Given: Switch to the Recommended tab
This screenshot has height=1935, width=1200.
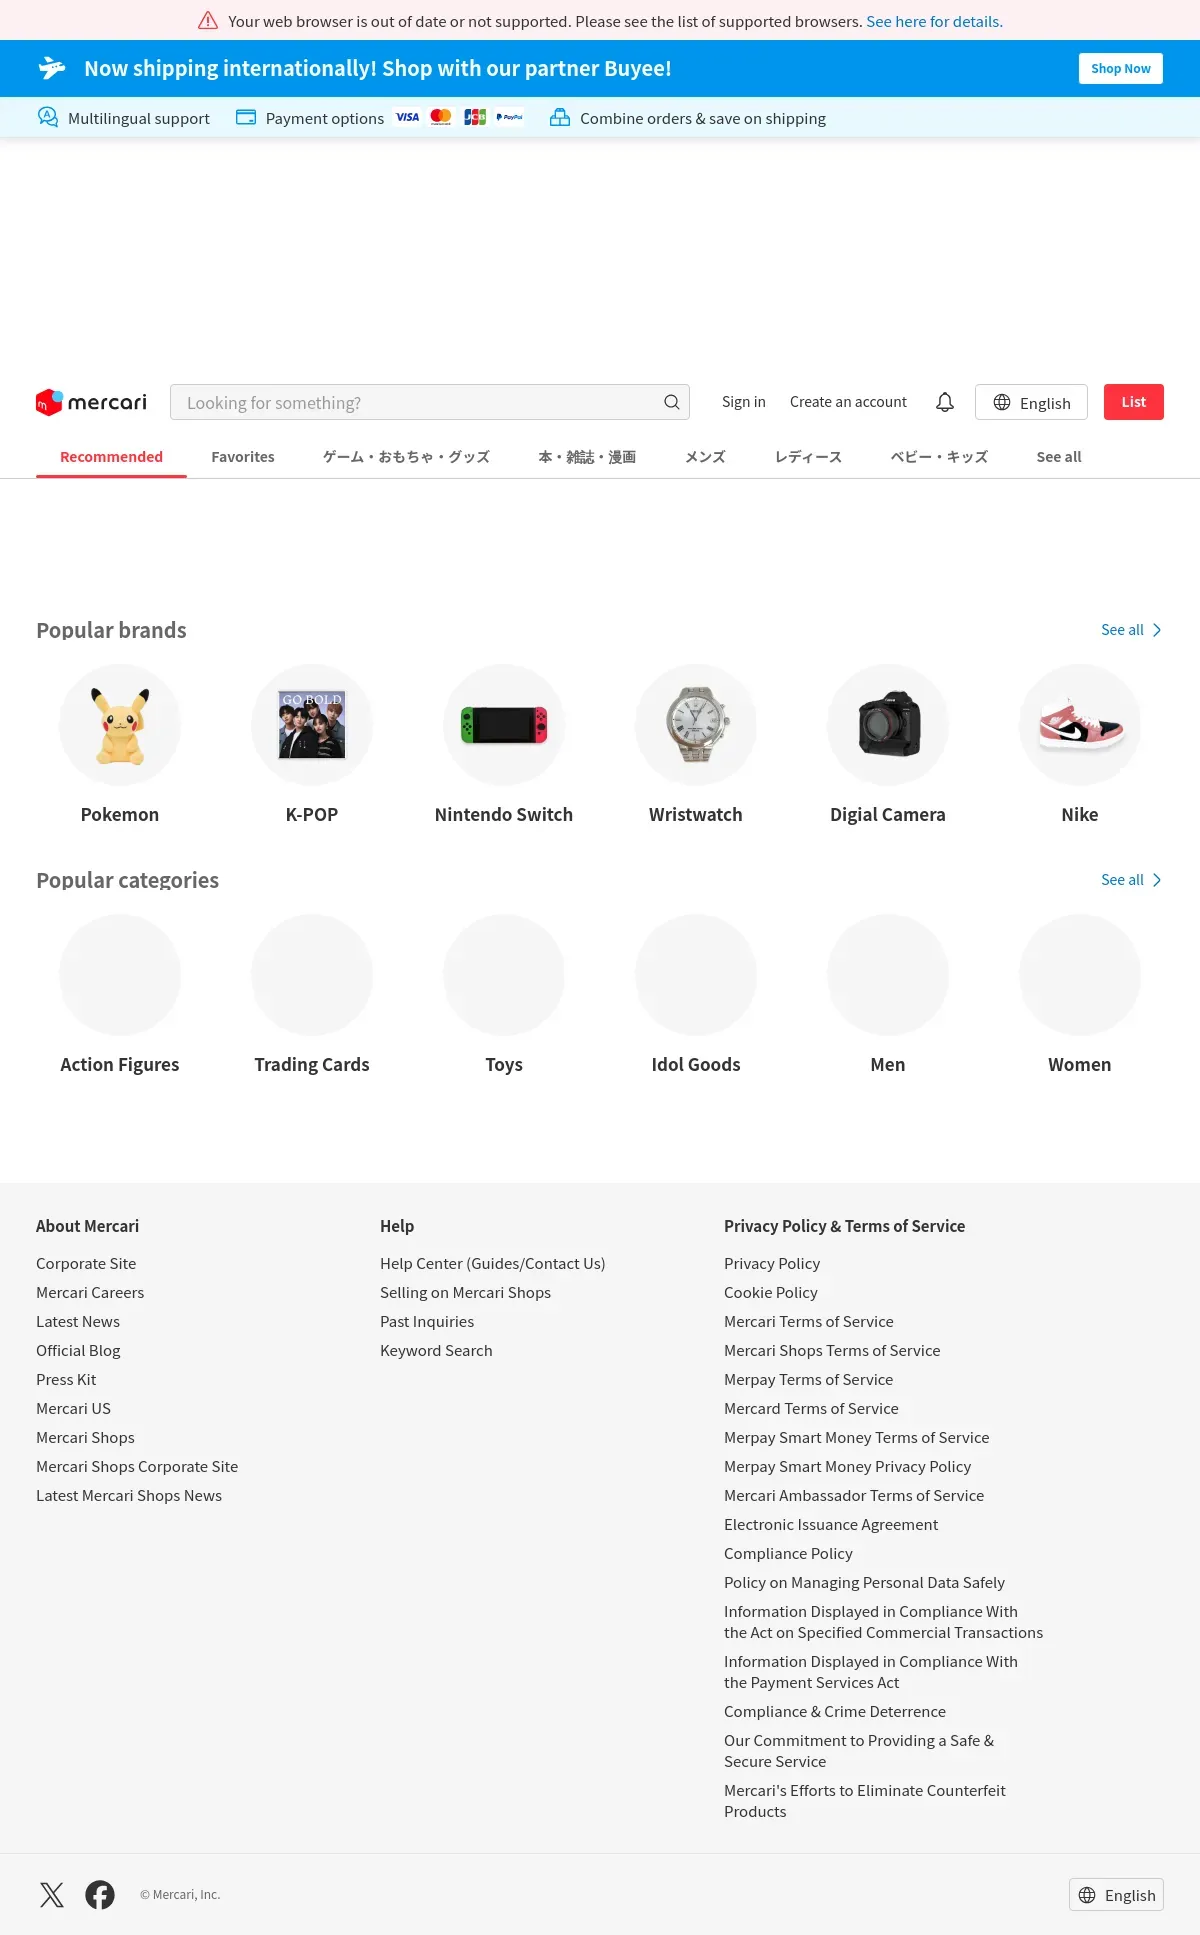Looking at the screenshot, I should point(111,457).
